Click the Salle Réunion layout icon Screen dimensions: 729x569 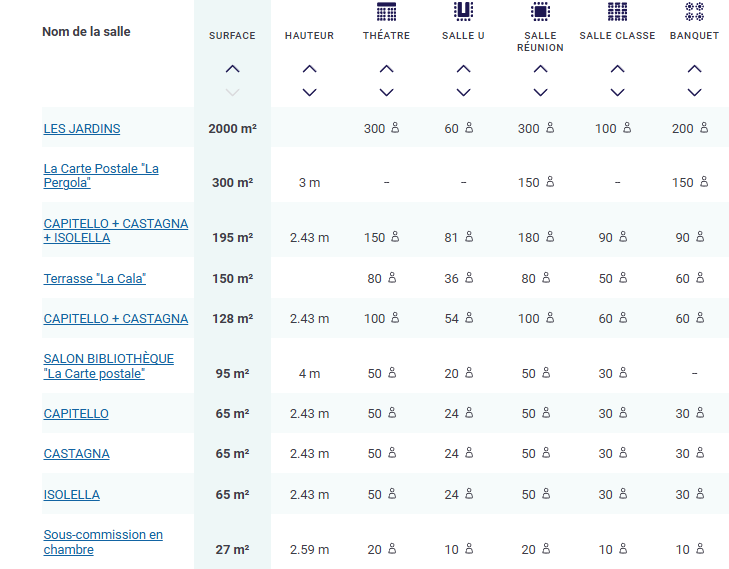540,12
